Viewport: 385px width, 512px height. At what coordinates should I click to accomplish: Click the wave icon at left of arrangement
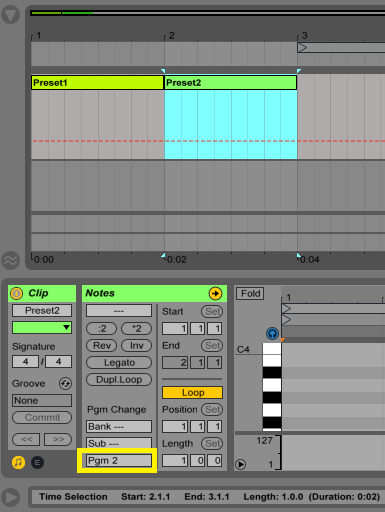click(x=10, y=260)
